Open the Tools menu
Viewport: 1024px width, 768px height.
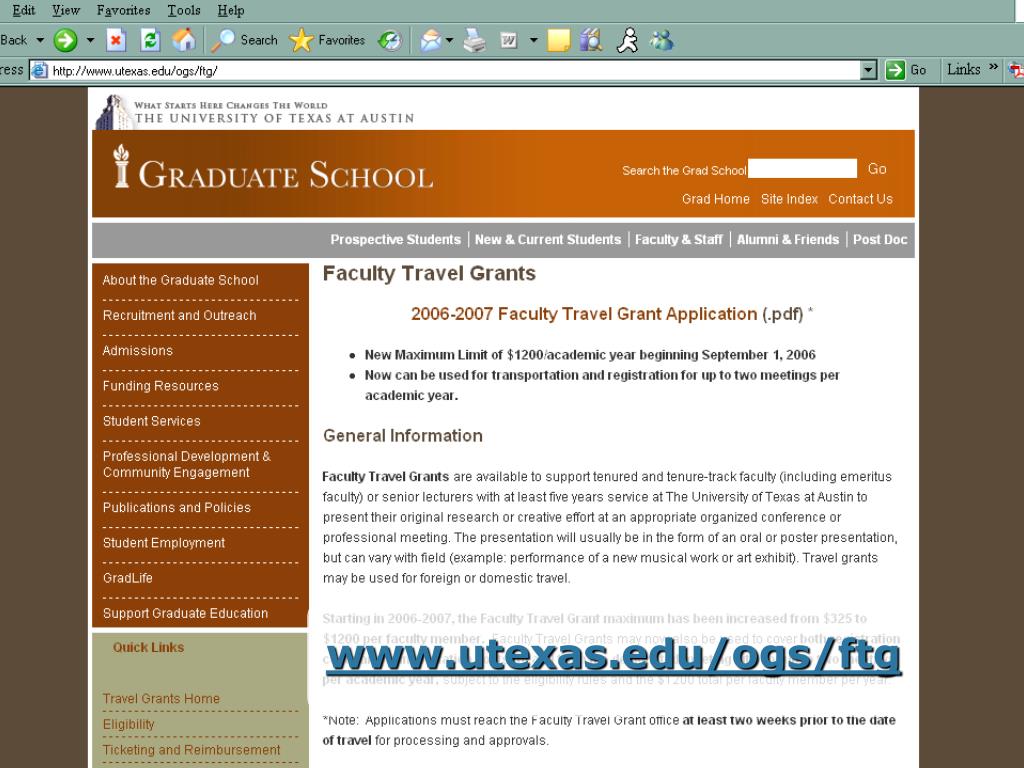184,10
